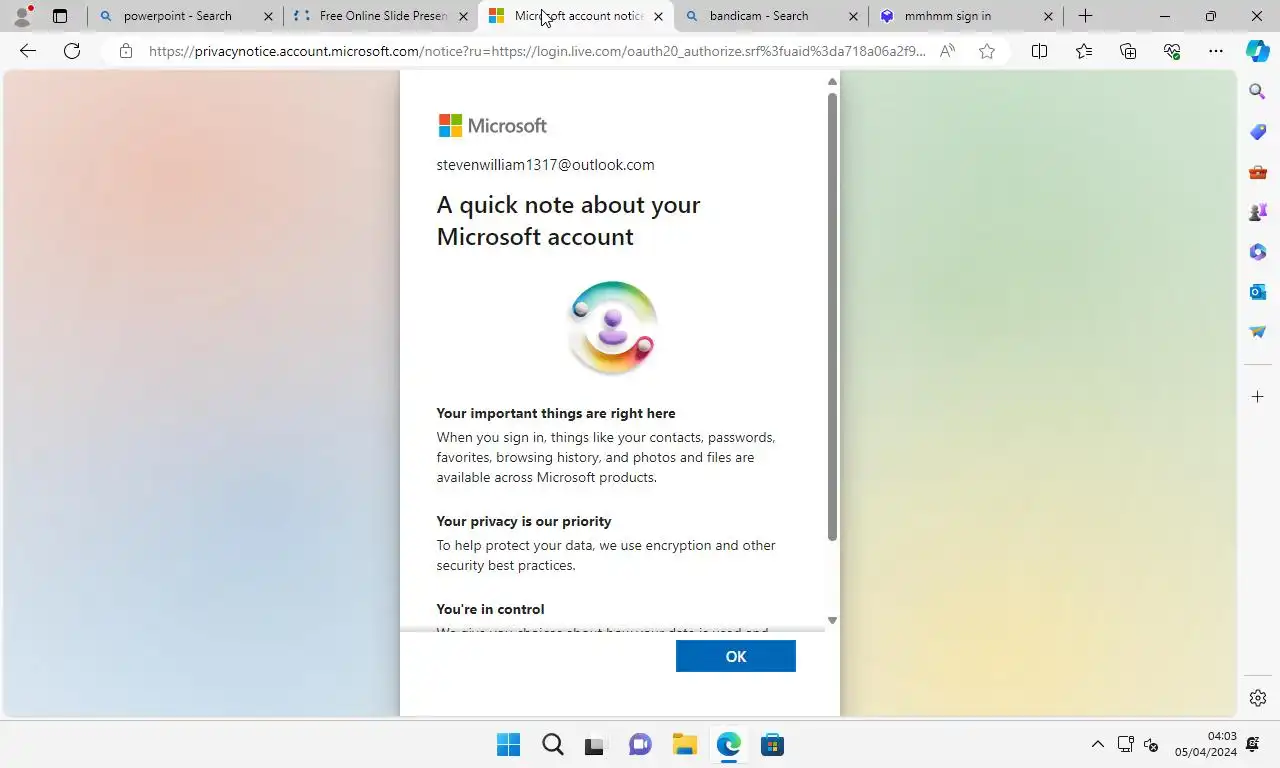1280x768 pixels.
Task: Refresh the page
Action: pyautogui.click(x=72, y=51)
